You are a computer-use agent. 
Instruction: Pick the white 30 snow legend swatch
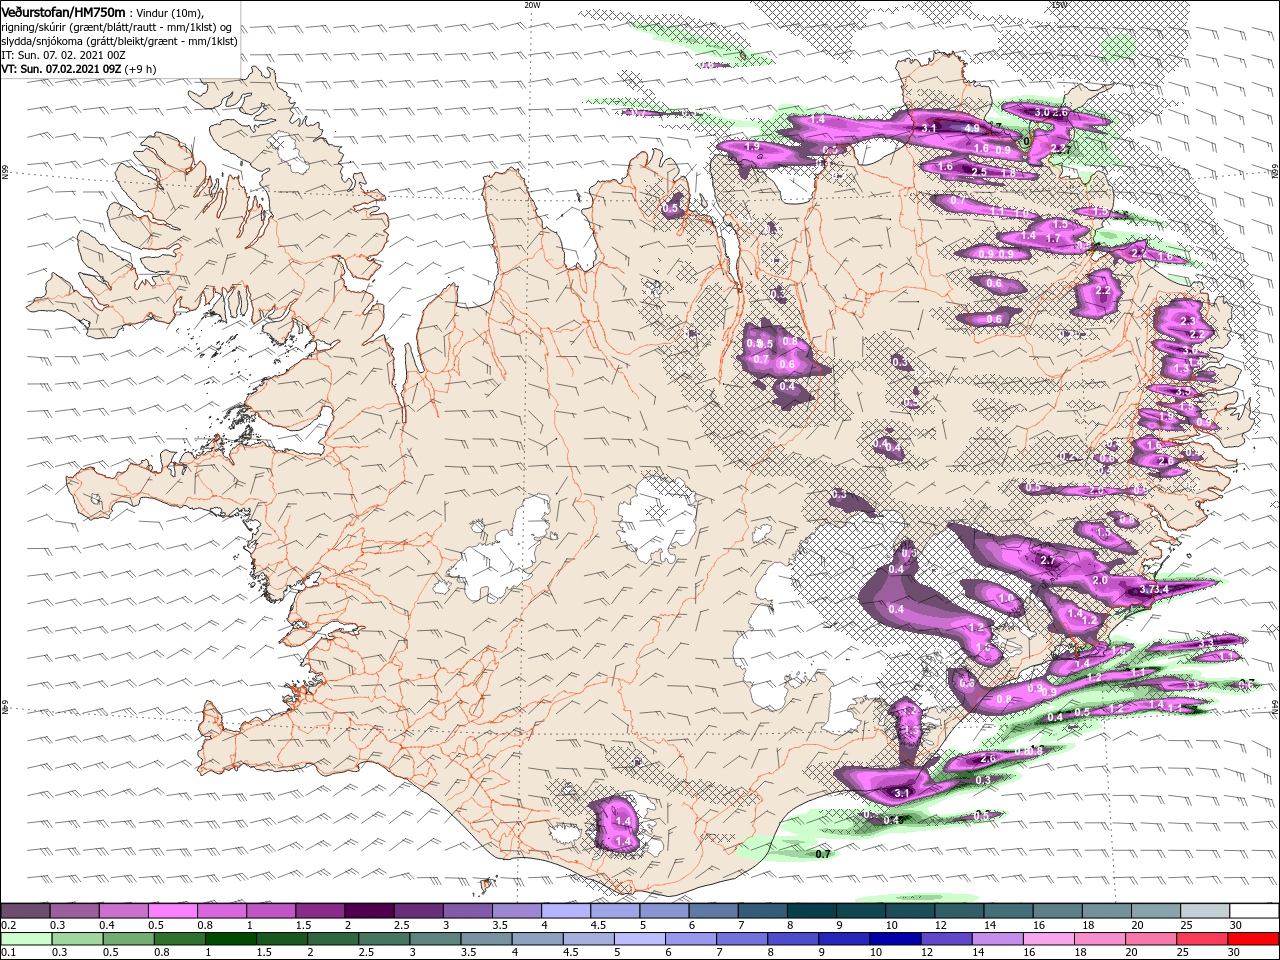click(x=1253, y=911)
